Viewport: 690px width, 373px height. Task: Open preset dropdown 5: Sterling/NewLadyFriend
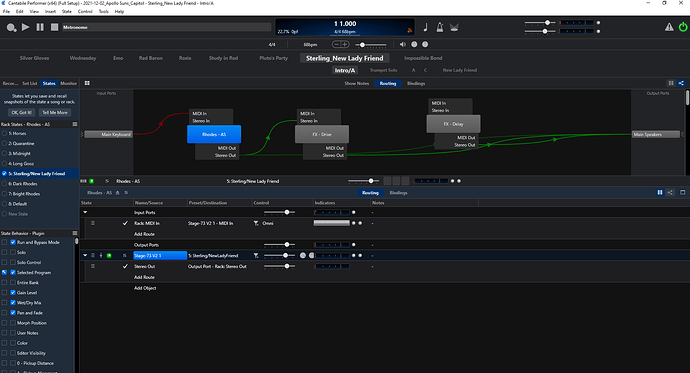point(213,256)
